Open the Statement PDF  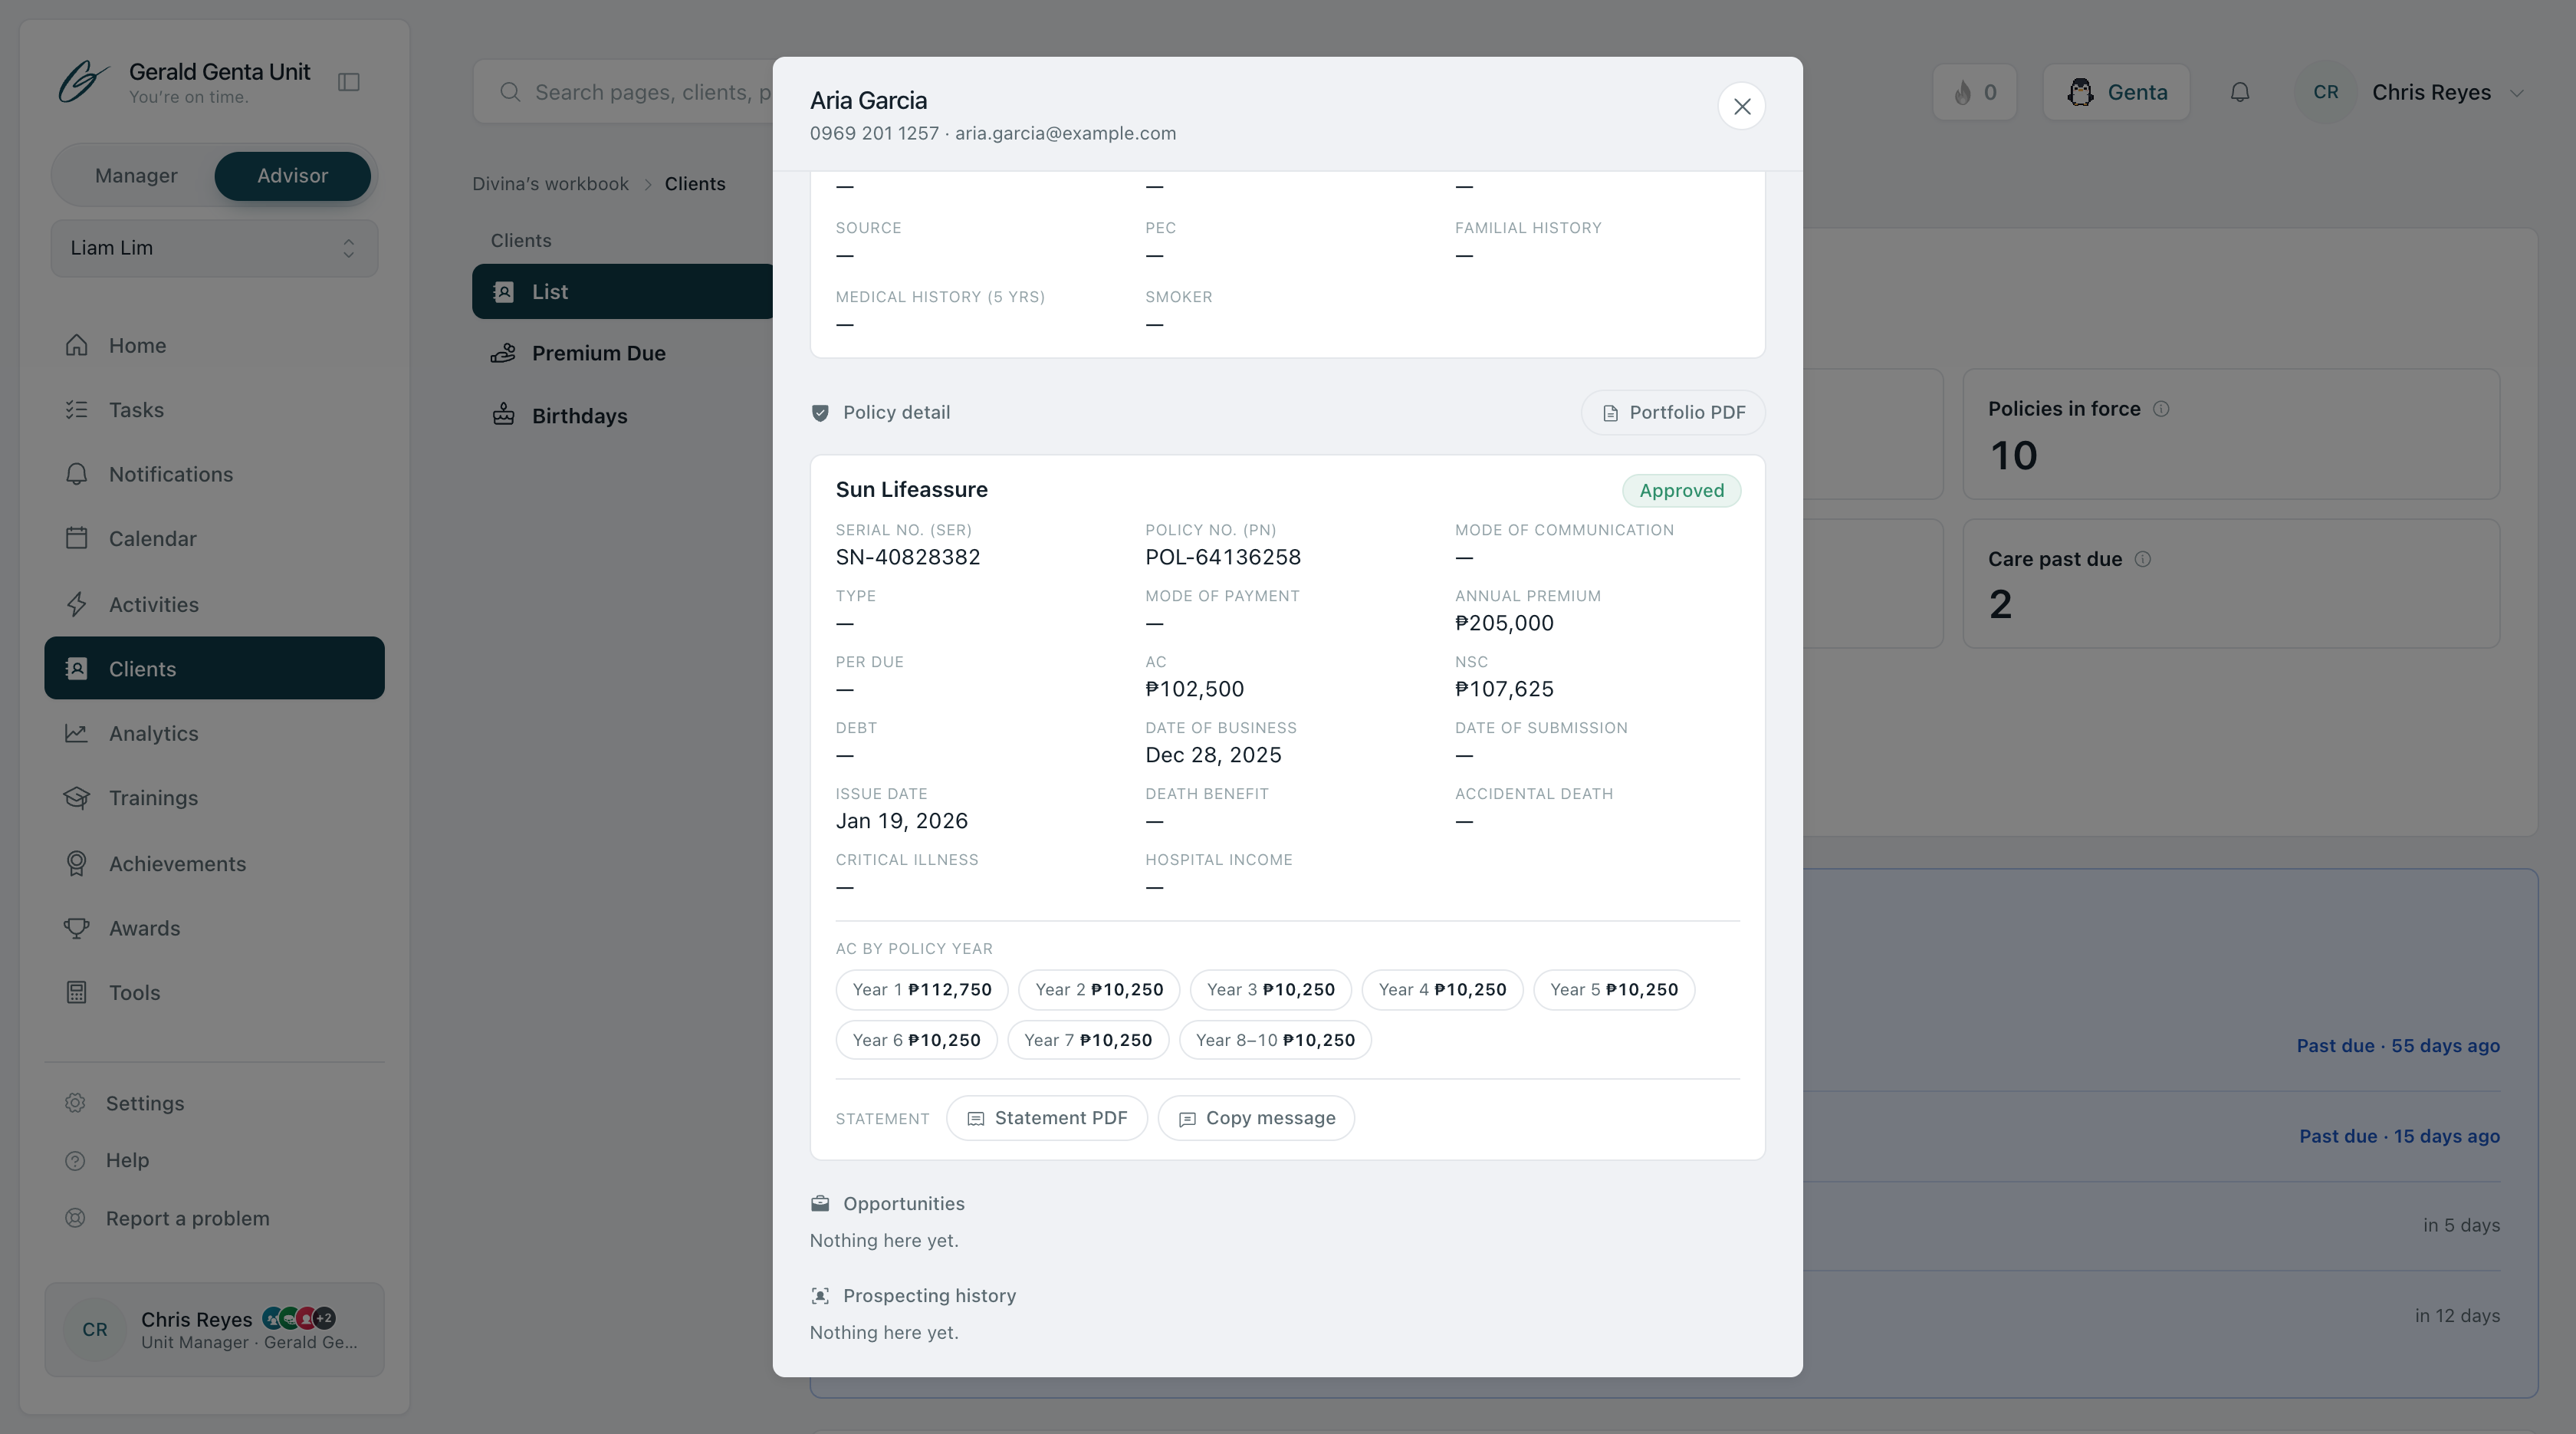point(1047,1118)
